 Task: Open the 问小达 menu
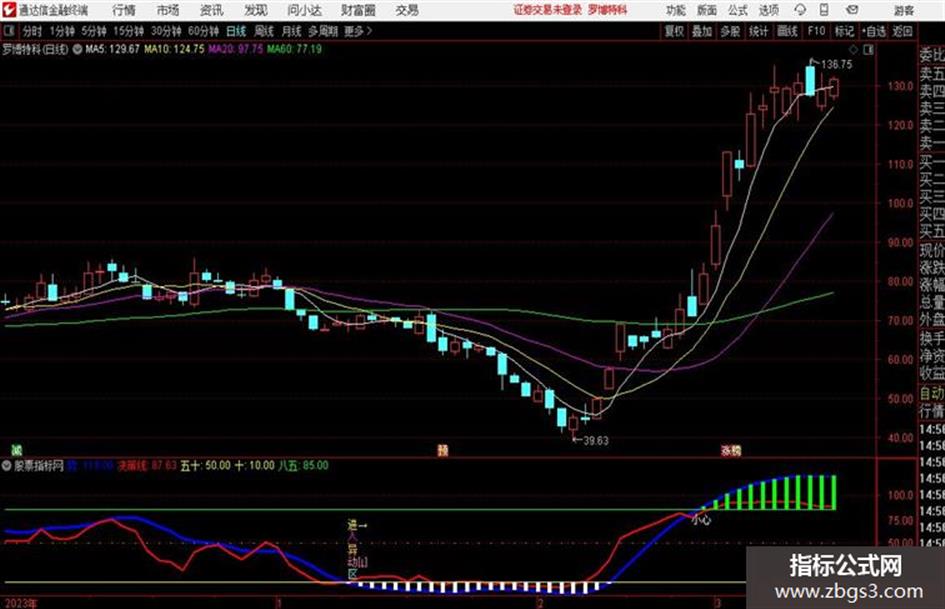click(x=304, y=10)
